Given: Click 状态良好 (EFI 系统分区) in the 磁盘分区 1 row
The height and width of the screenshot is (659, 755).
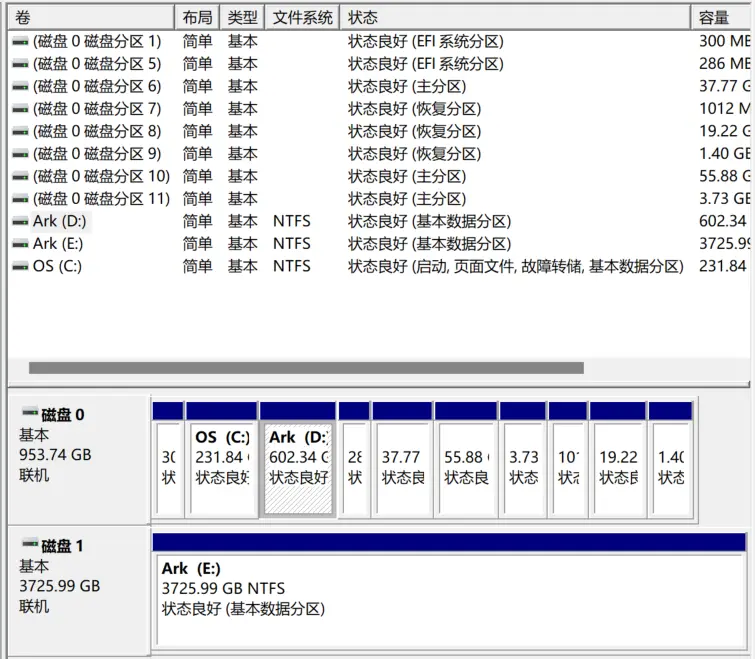Looking at the screenshot, I should [426, 42].
